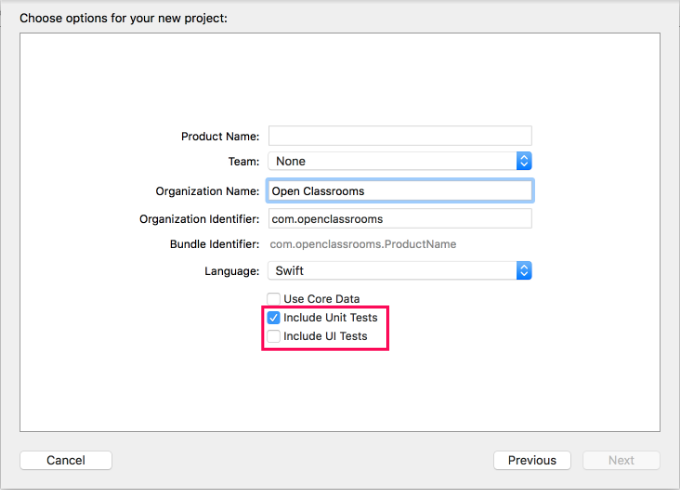Open the Team dropdown showing None
Image resolution: width=680 pixels, height=490 pixels.
tap(400, 161)
